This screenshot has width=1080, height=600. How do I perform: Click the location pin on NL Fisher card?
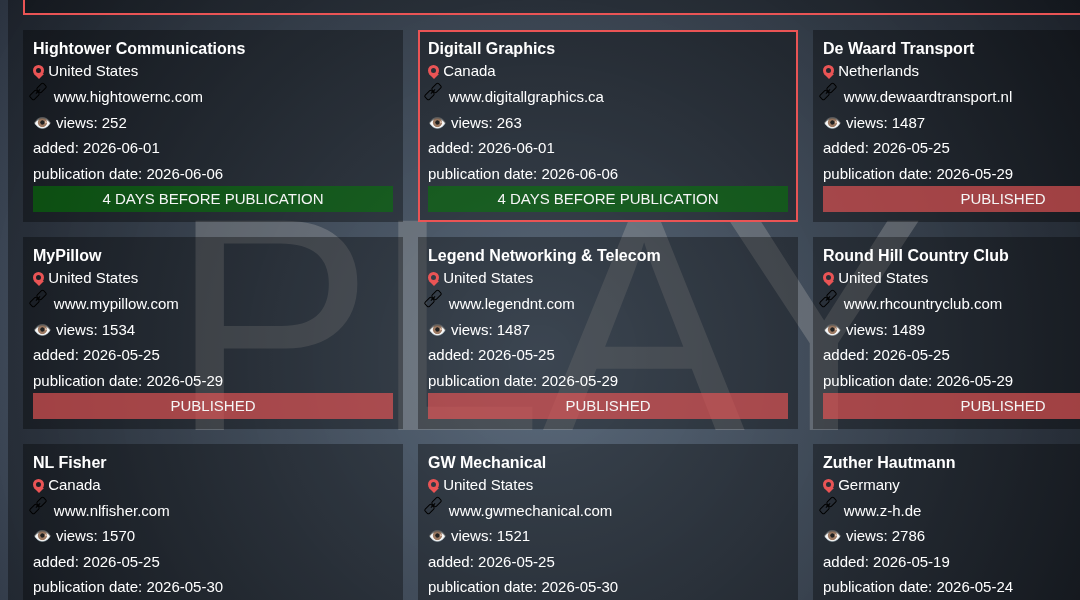pyautogui.click(x=39, y=486)
